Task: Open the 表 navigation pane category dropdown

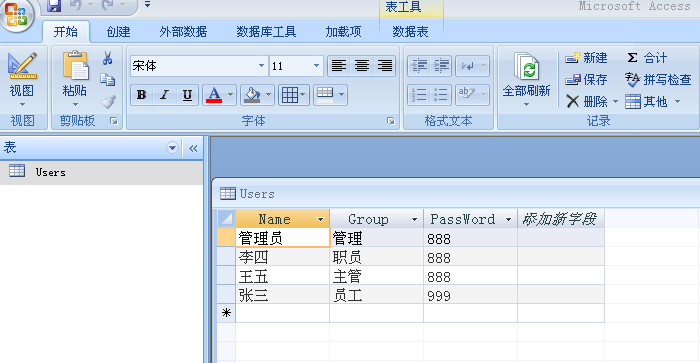Action: click(172, 148)
